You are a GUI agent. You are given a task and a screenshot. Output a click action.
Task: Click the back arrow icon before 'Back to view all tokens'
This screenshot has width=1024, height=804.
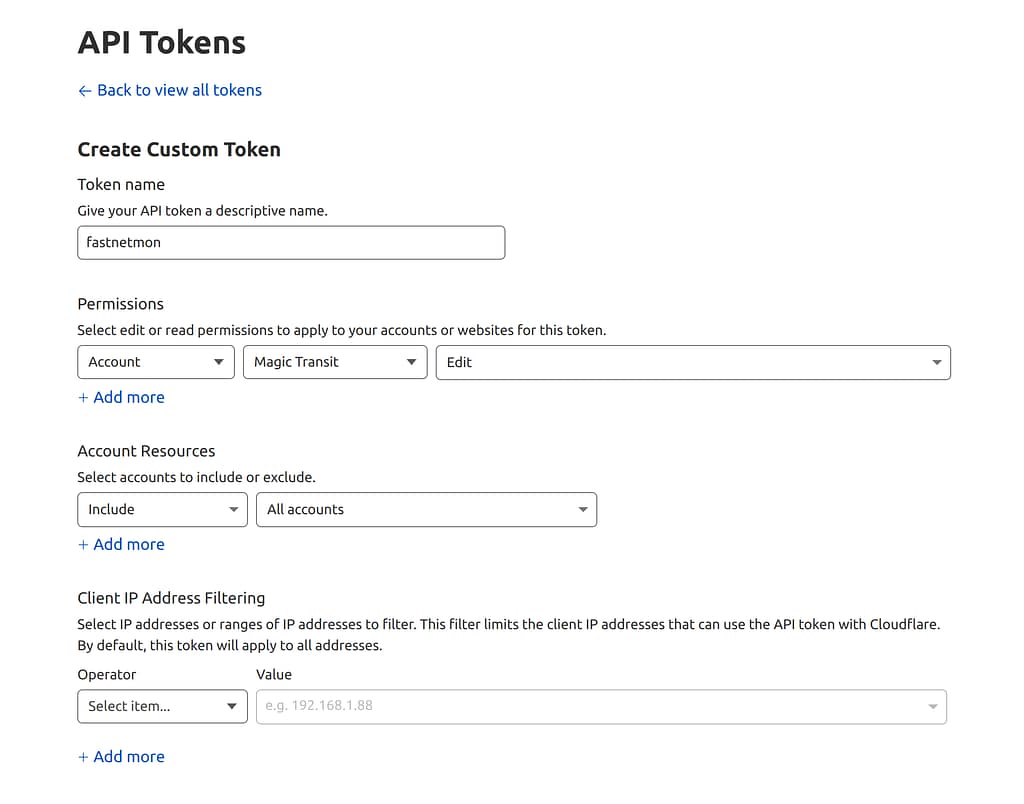click(x=84, y=91)
